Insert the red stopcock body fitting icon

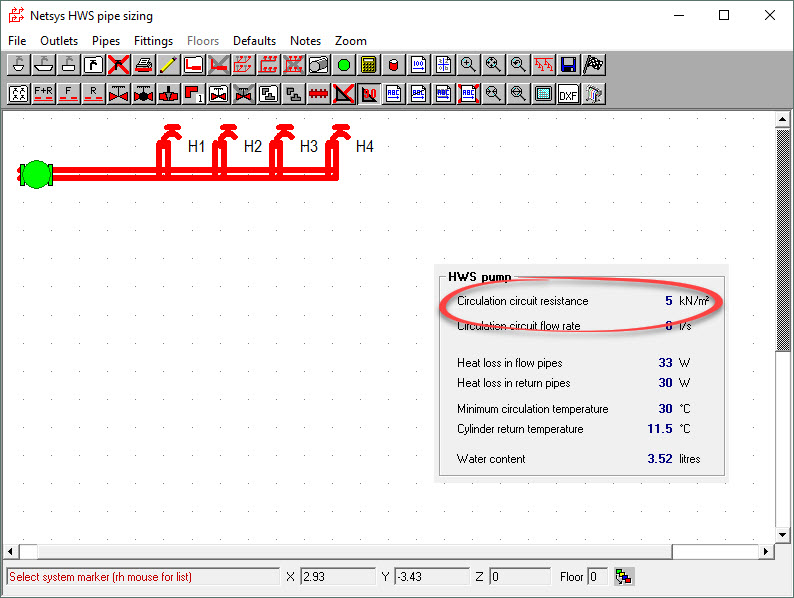coord(169,94)
